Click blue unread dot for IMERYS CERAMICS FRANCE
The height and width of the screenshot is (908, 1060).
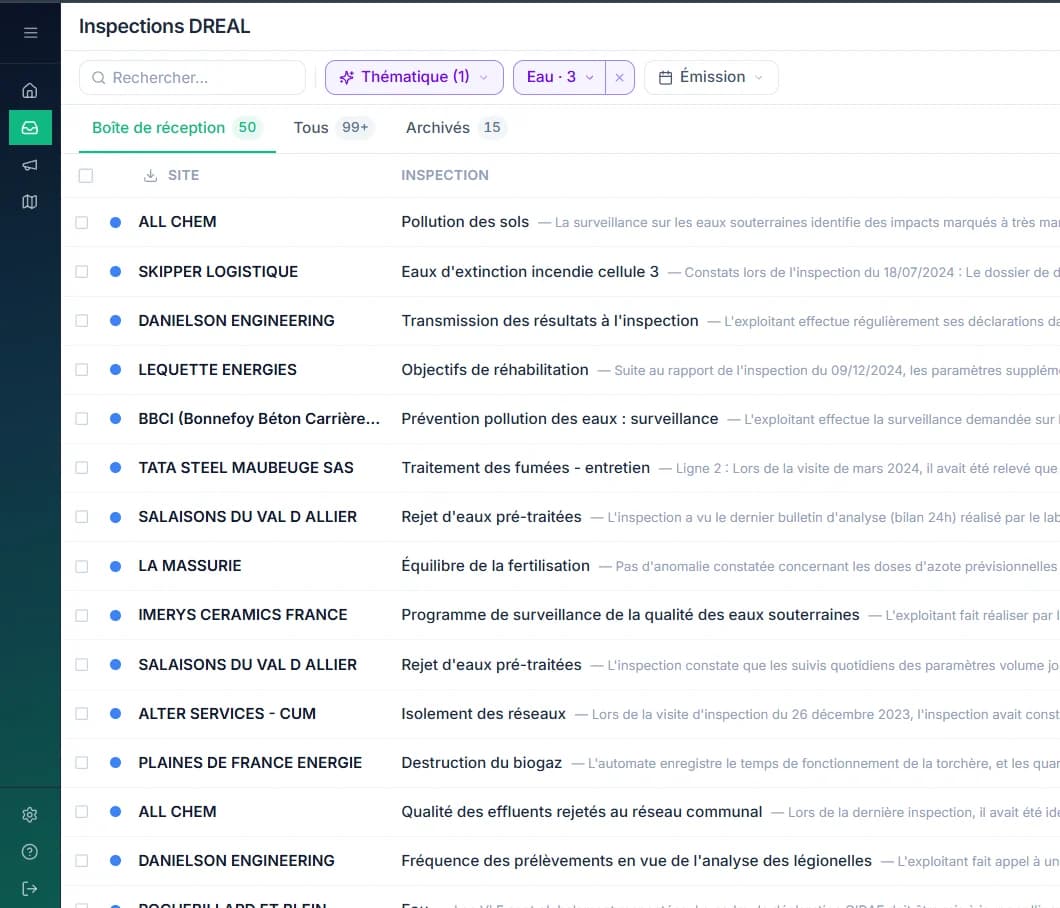click(x=116, y=615)
